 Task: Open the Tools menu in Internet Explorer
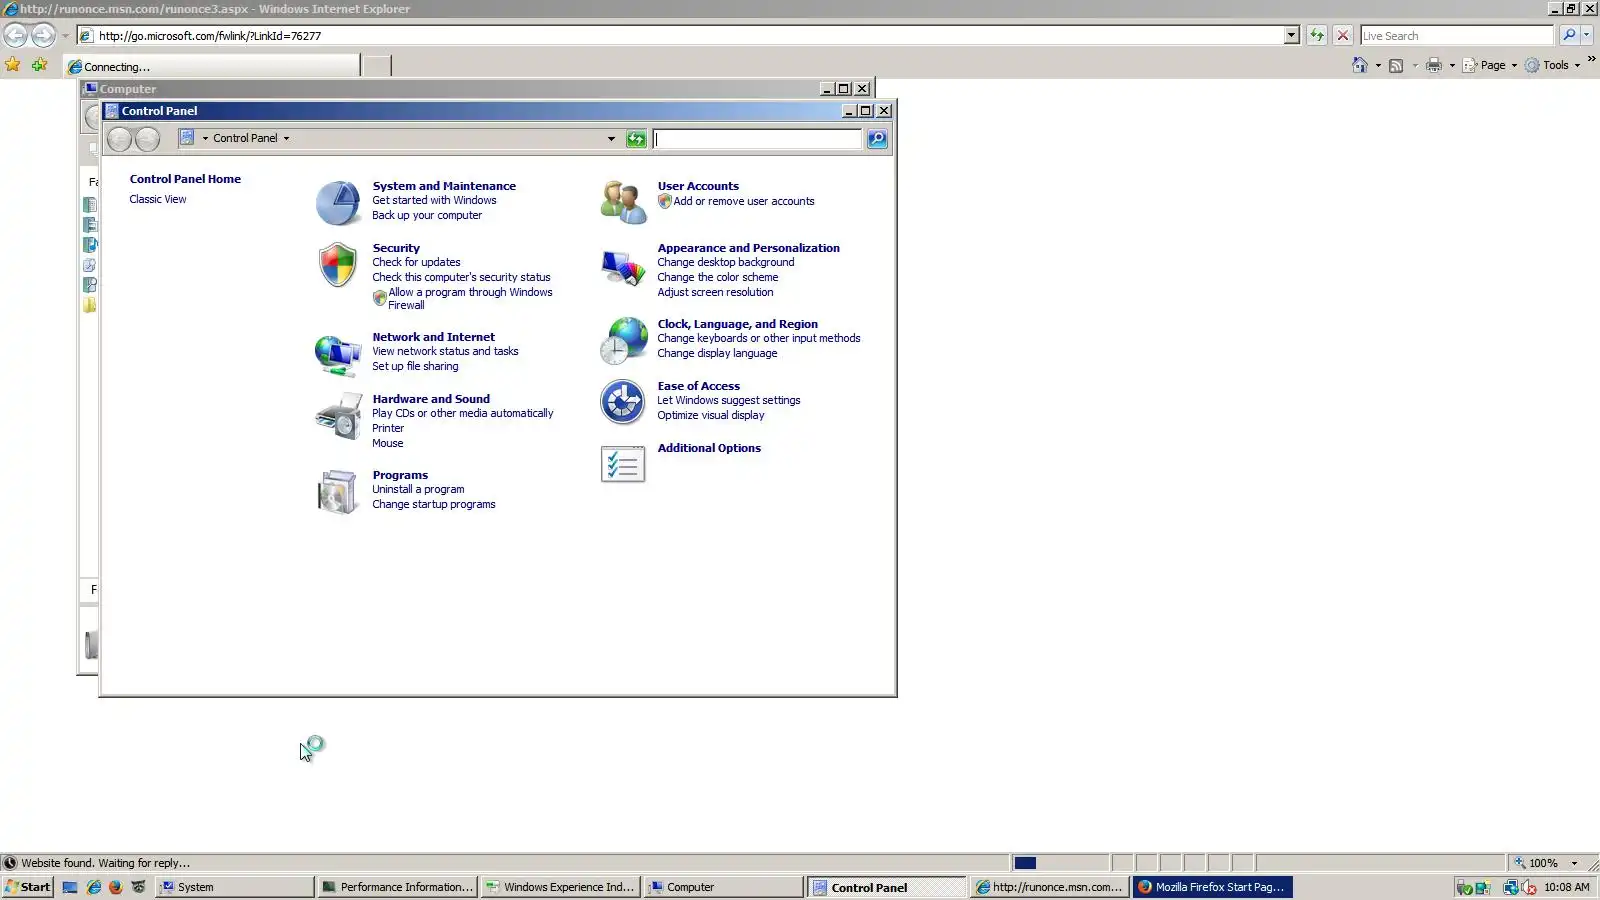pos(1553,65)
